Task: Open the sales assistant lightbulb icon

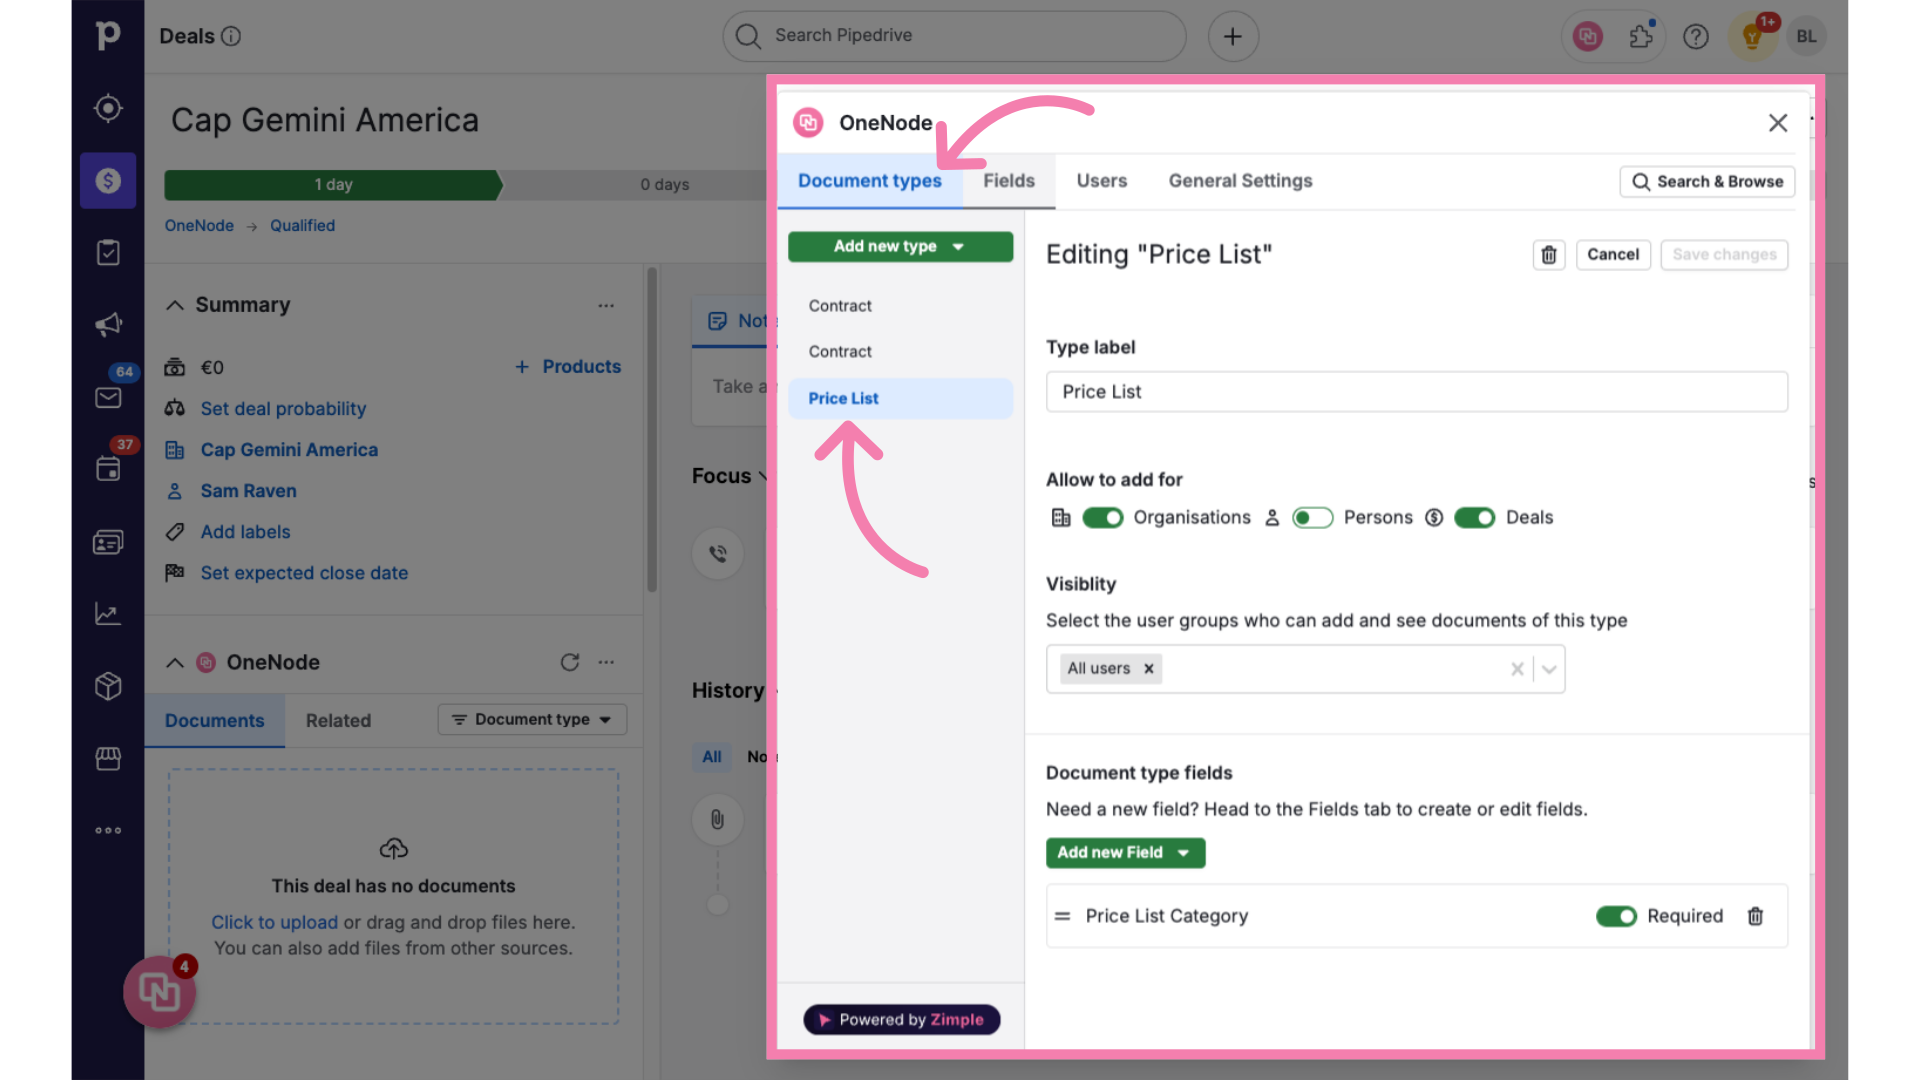Action: [1752, 36]
